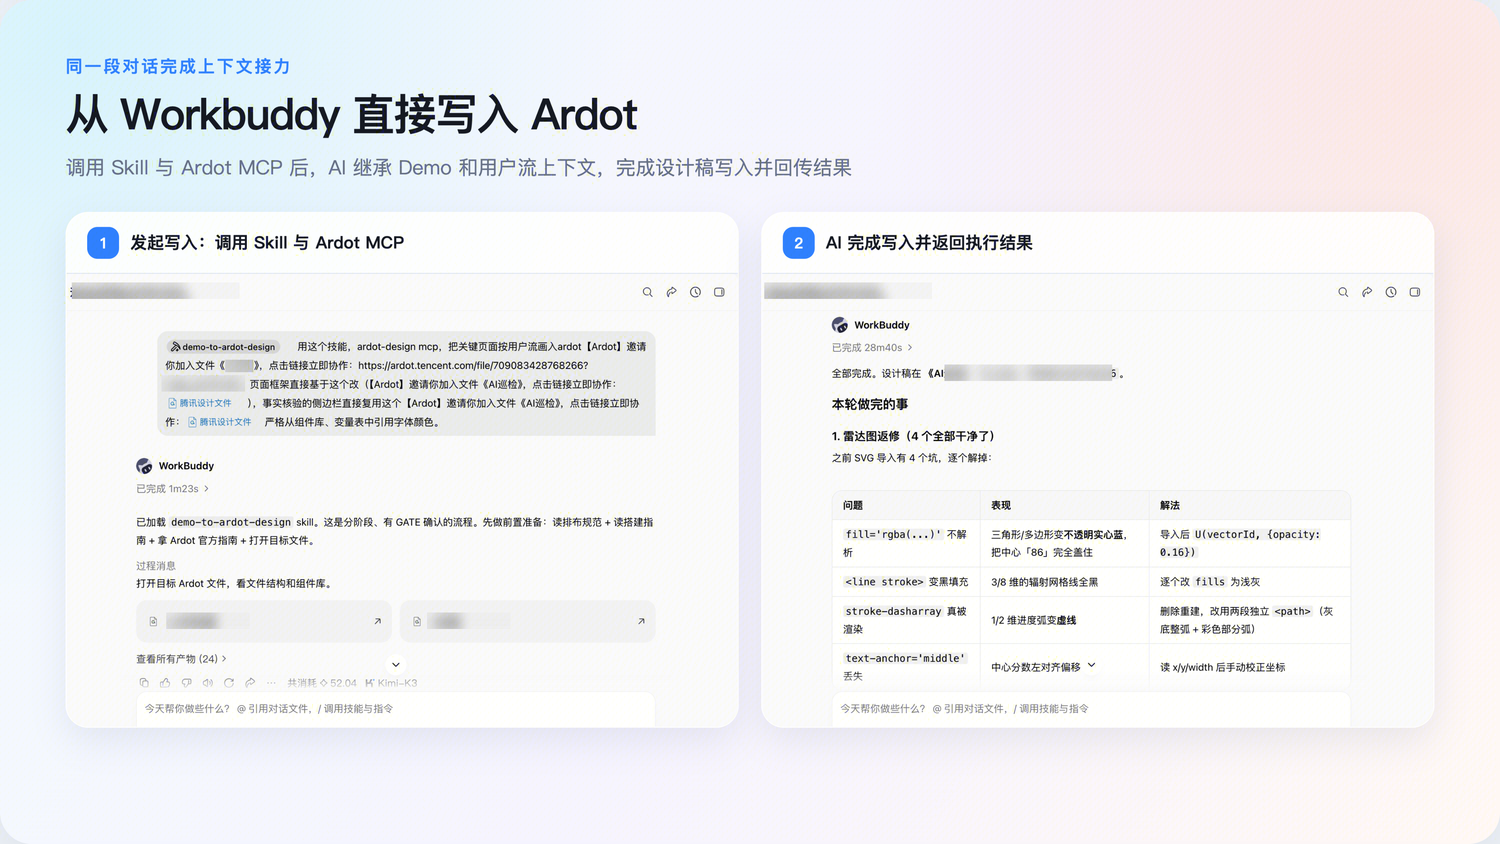Click the share icon in the reply action row
This screenshot has height=844, width=1500.
click(250, 683)
